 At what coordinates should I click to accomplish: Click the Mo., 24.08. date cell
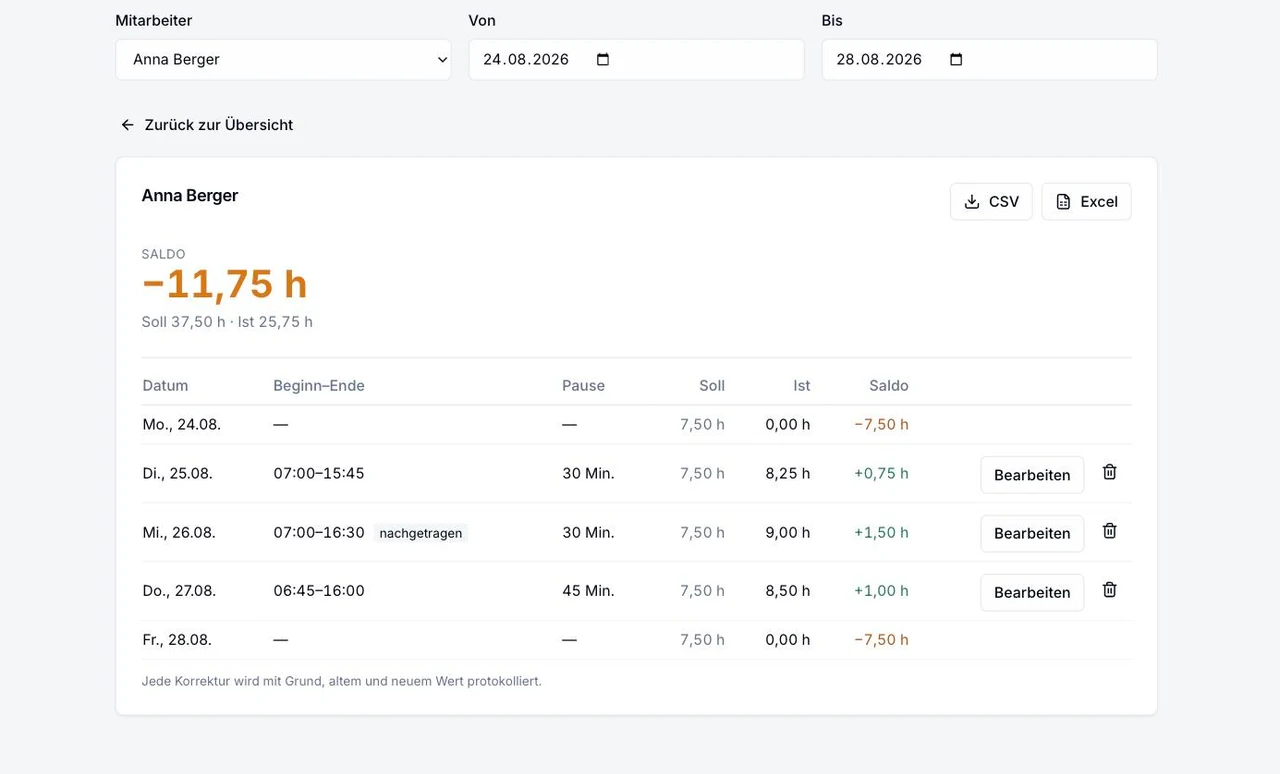(x=182, y=424)
